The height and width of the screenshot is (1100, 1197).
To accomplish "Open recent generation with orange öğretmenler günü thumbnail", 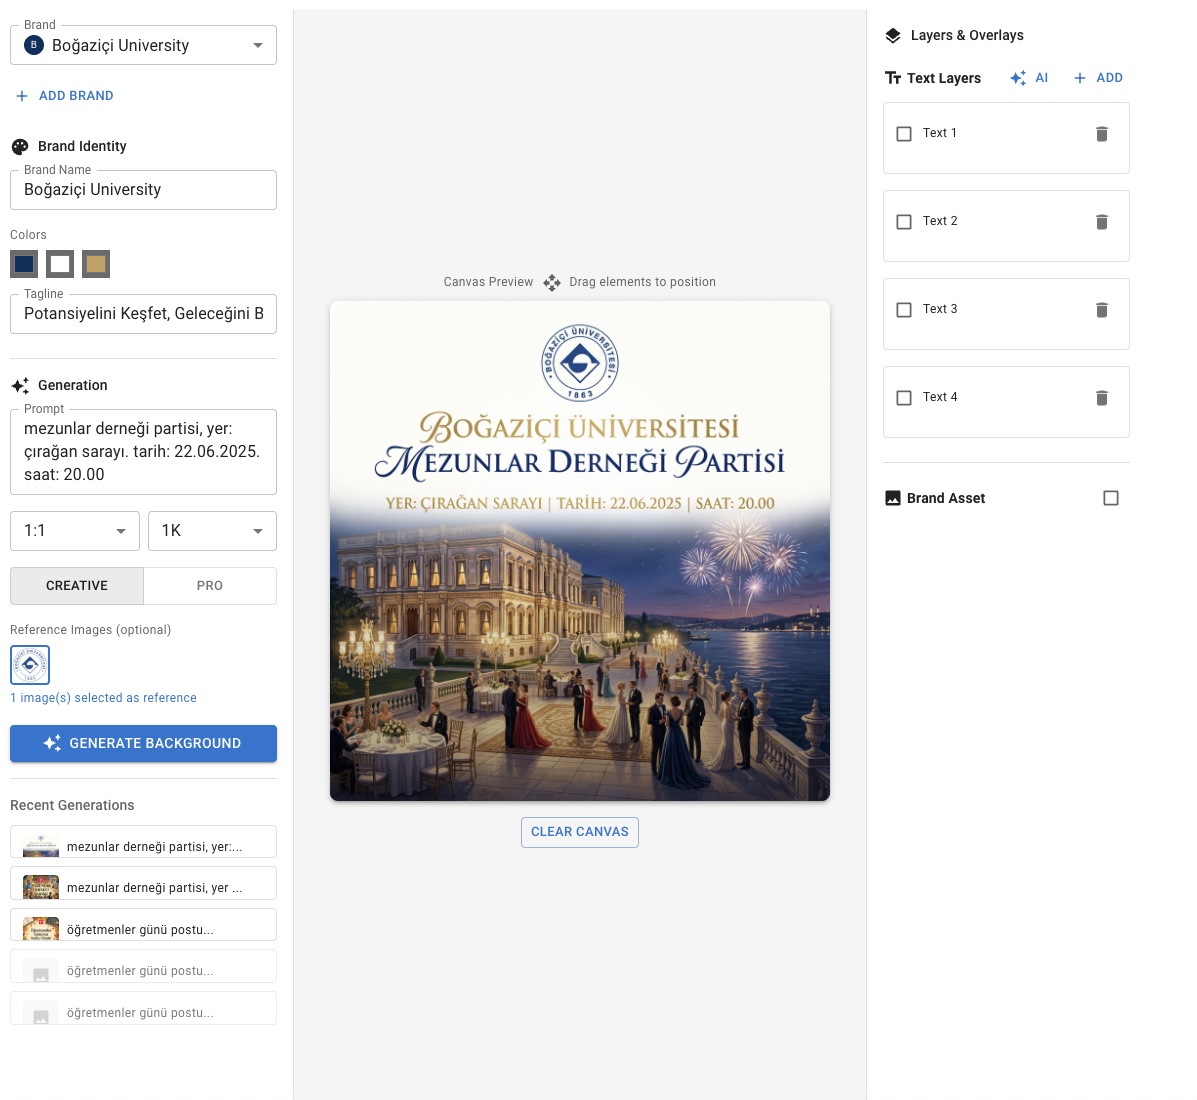I will 144,925.
